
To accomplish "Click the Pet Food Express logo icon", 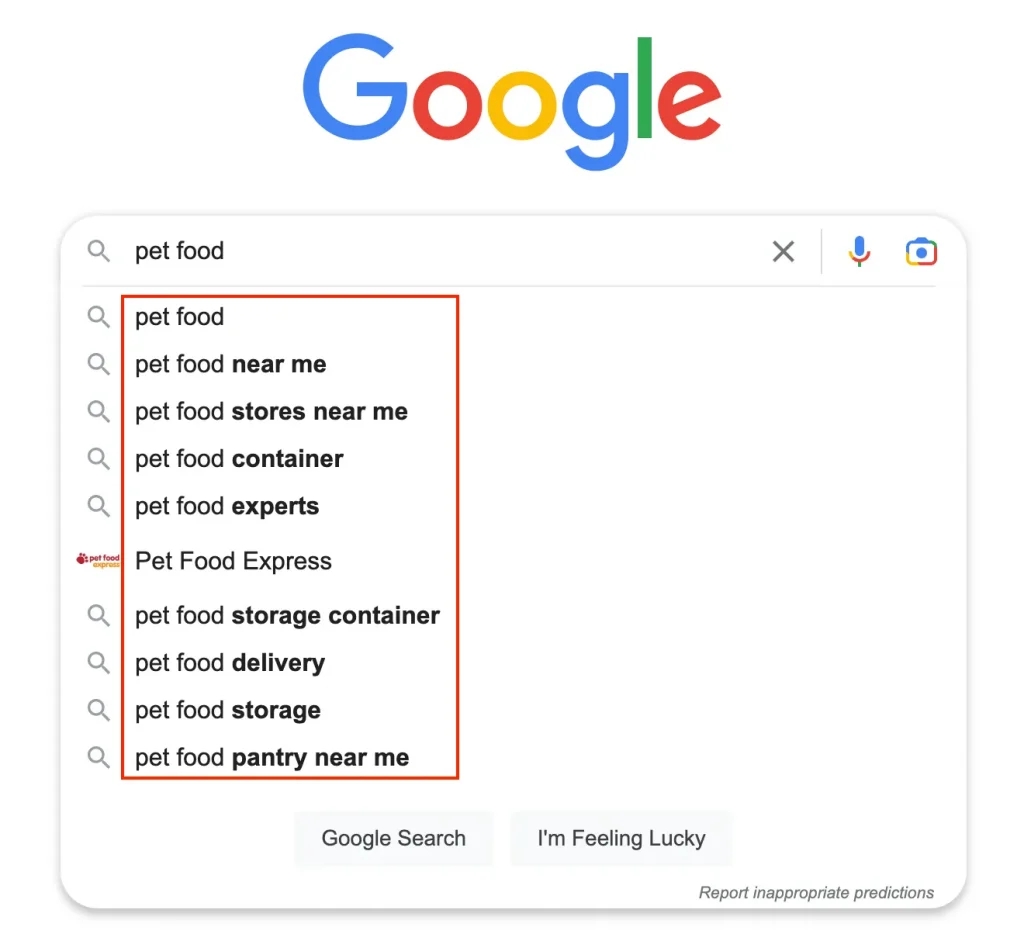I will tap(99, 560).
